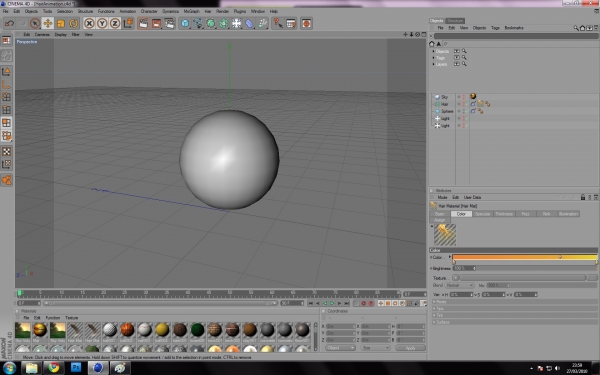This screenshot has width=600, height=375.
Task: Open the particle objects icon
Action: (262, 23)
